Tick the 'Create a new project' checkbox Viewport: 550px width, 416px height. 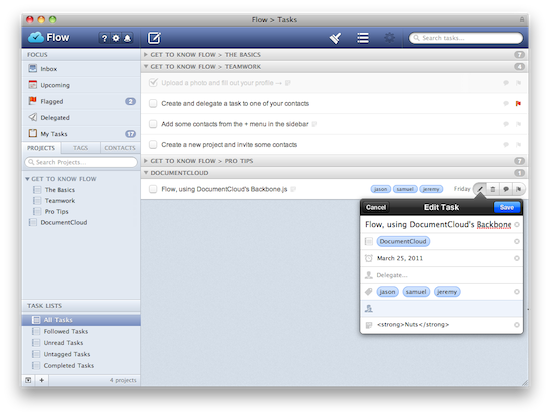[x=153, y=145]
